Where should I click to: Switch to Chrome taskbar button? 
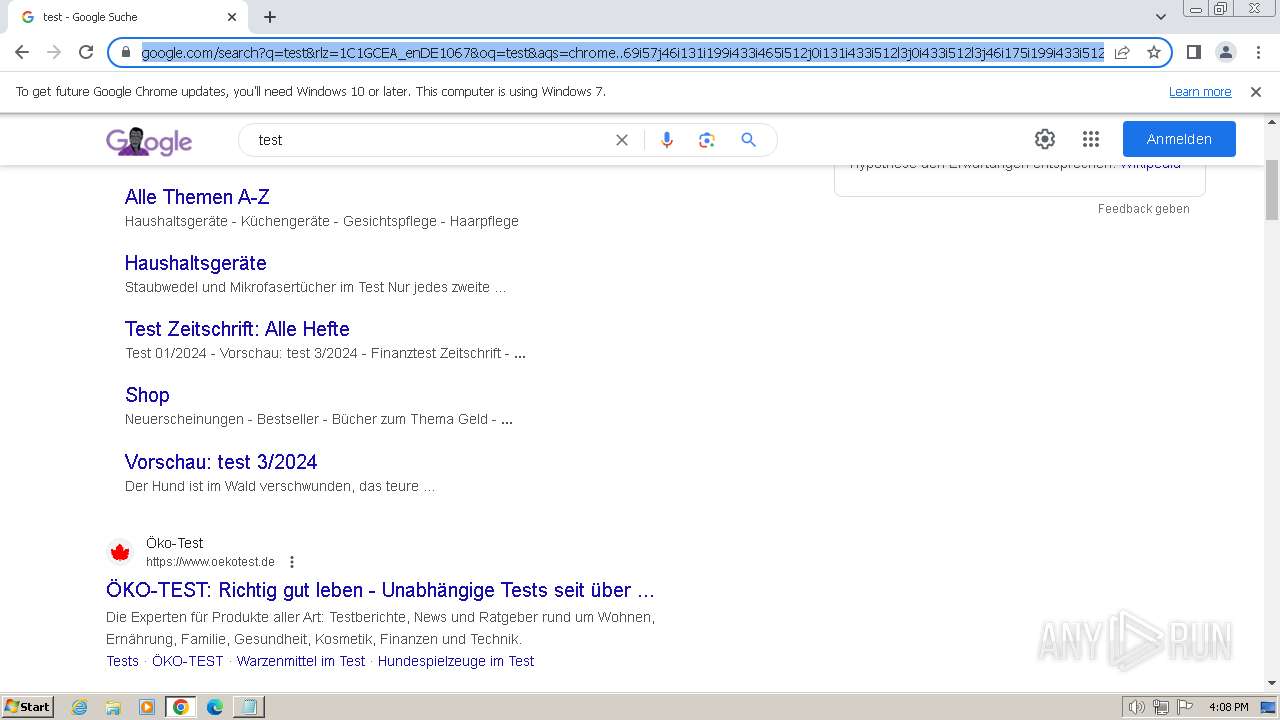pyautogui.click(x=181, y=707)
